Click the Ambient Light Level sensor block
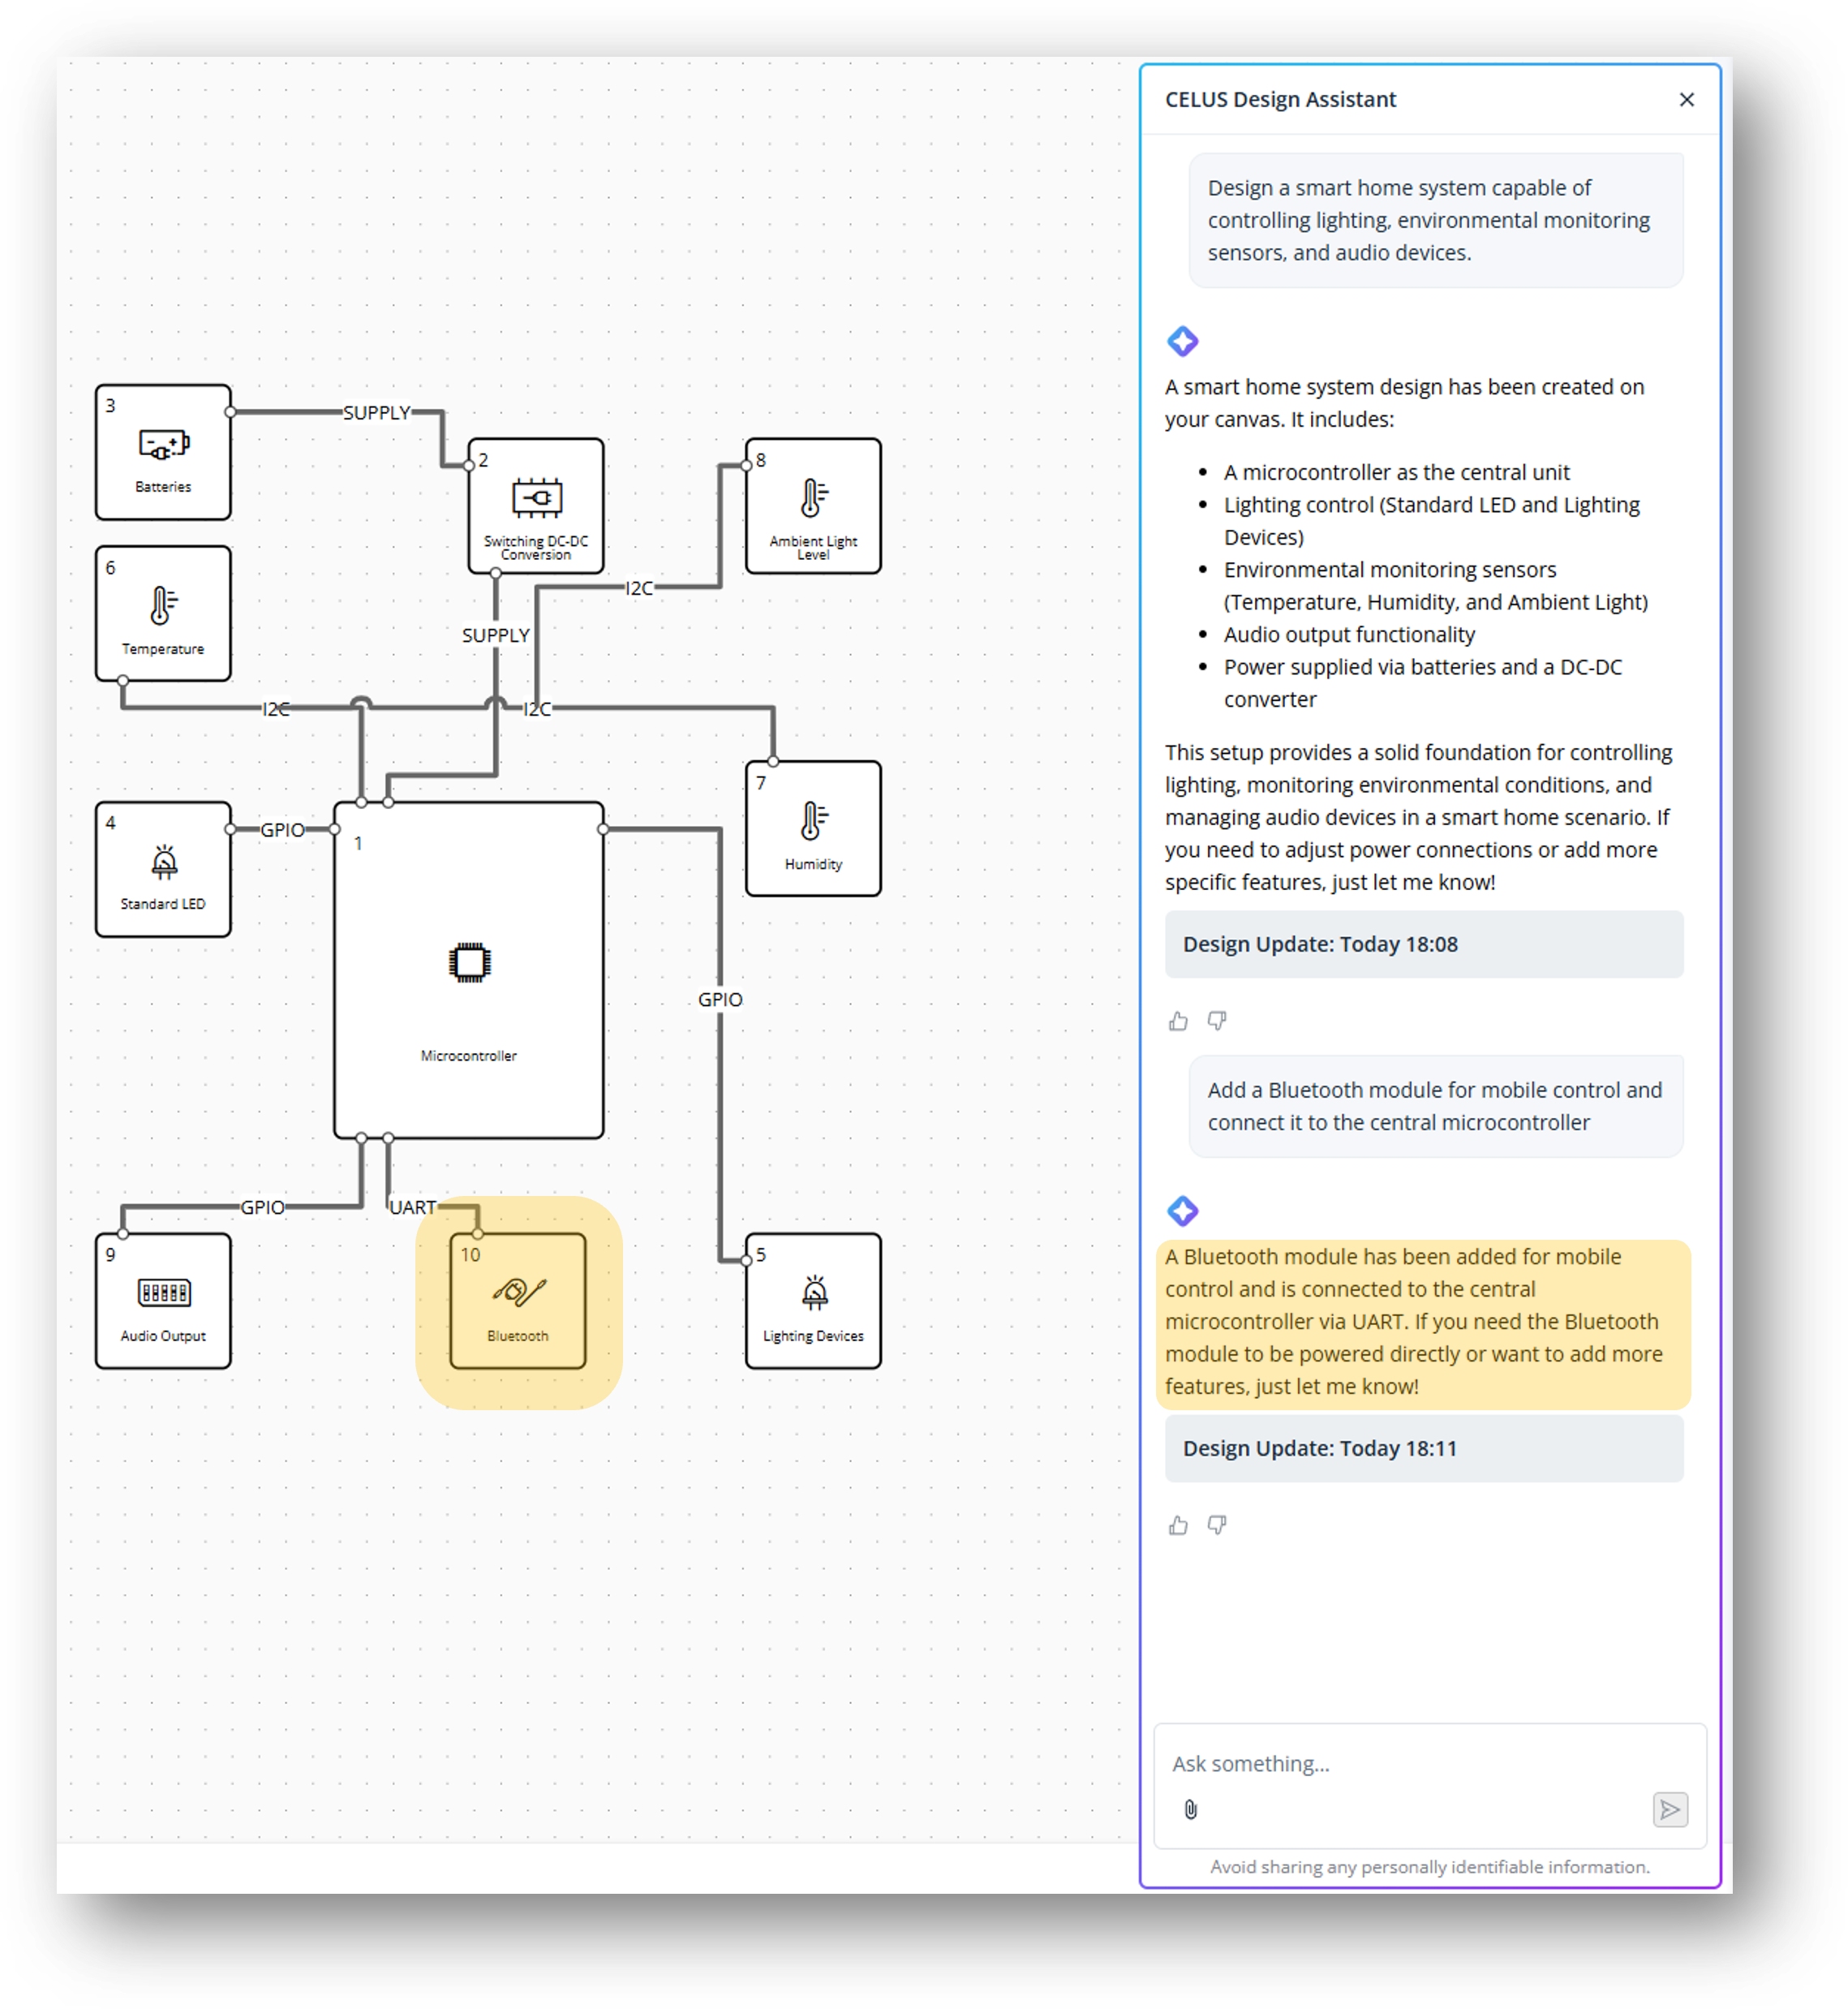This screenshot has height=2009, width=1848. 813,506
